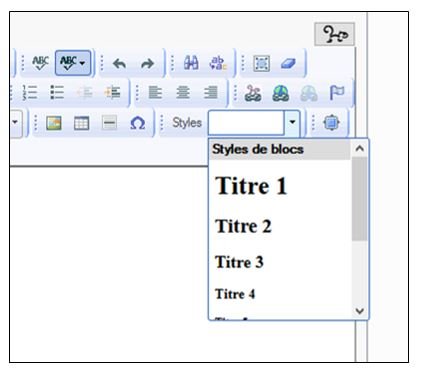
Task: Click the spell check ABC icon
Action: 40,63
